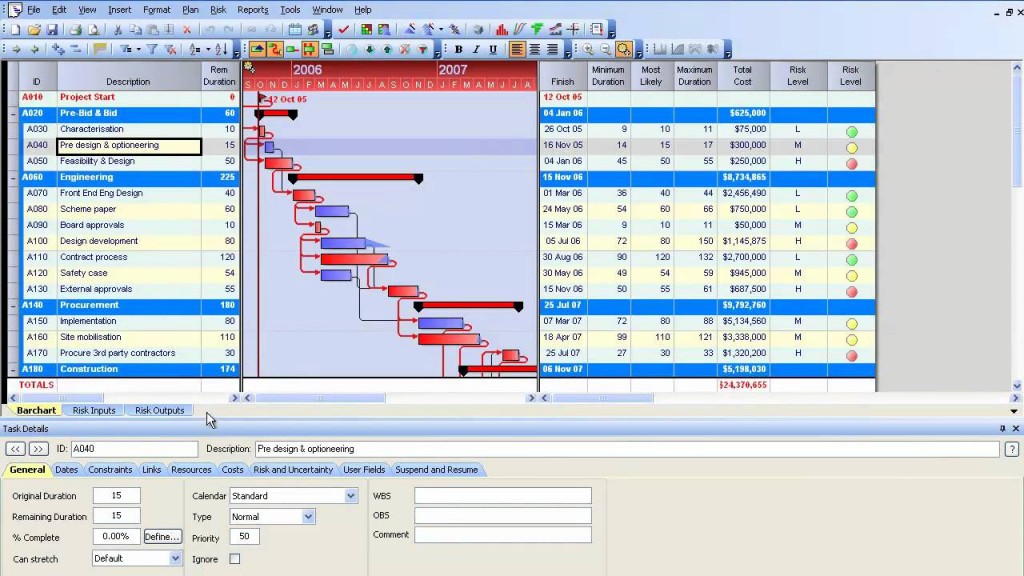Click the zoom in magnifier icon
This screenshot has height=576, width=1024.
tap(588, 49)
